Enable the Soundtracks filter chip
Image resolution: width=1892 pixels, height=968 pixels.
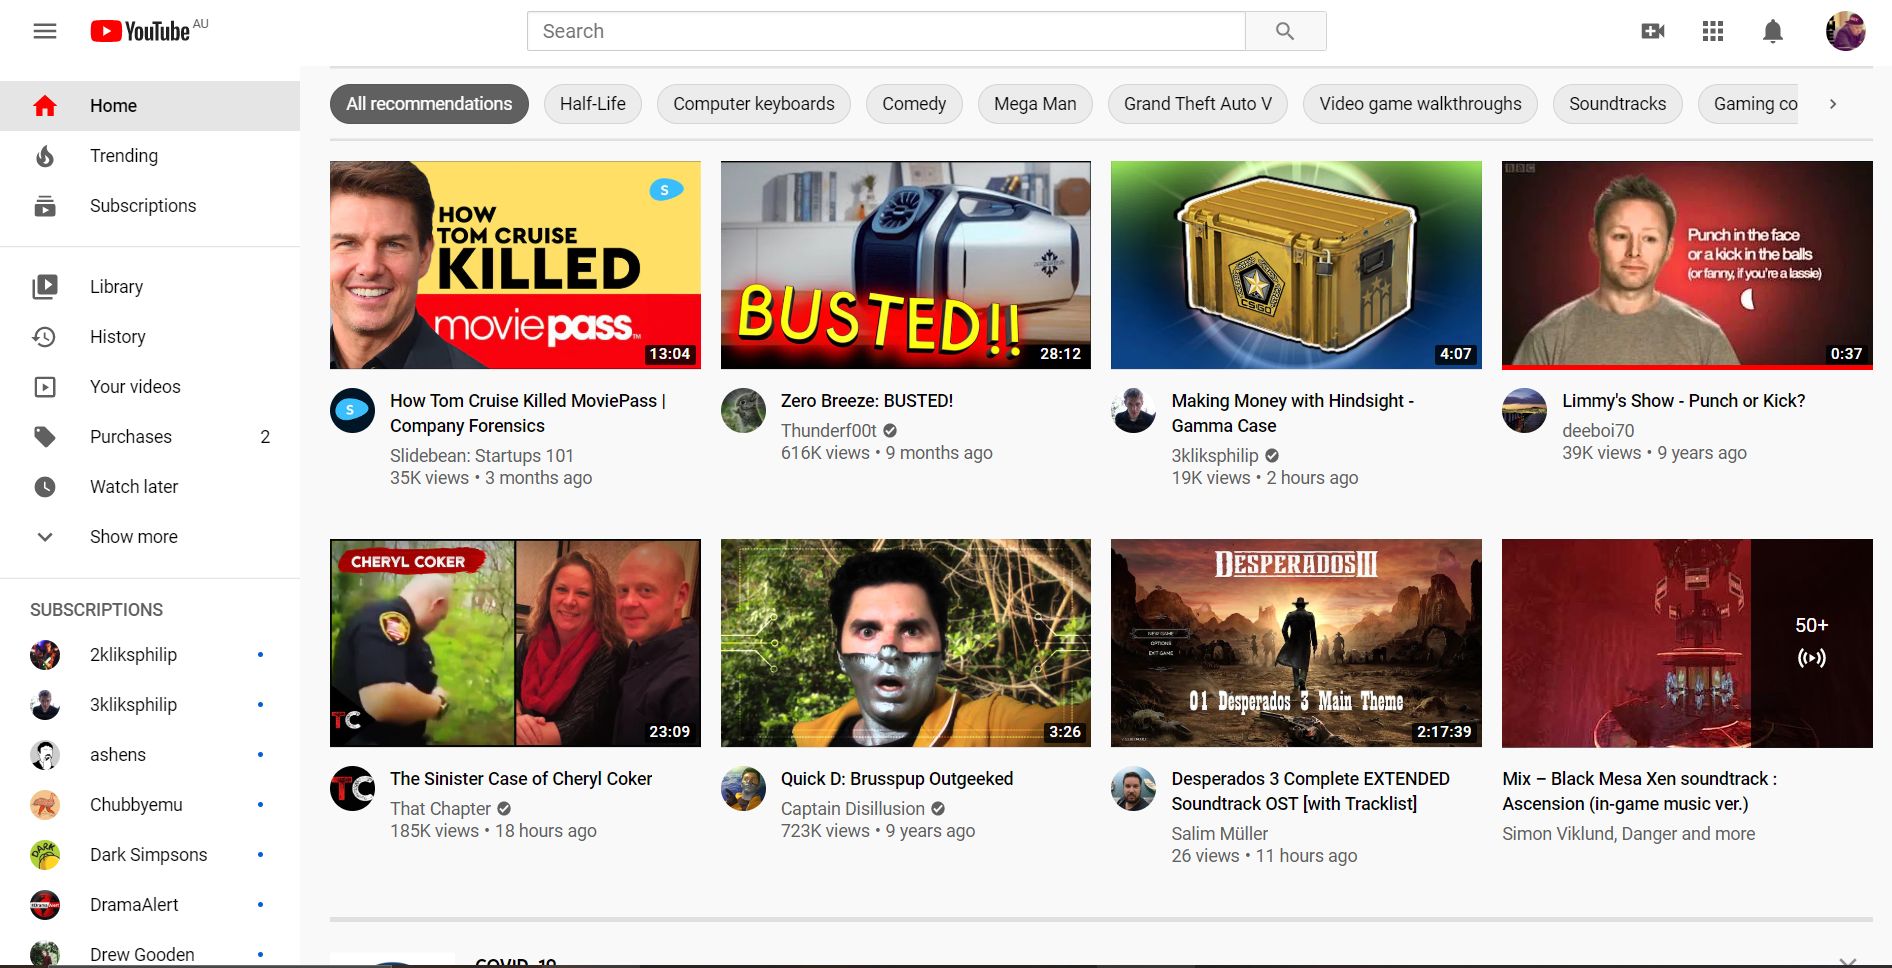[1617, 104]
